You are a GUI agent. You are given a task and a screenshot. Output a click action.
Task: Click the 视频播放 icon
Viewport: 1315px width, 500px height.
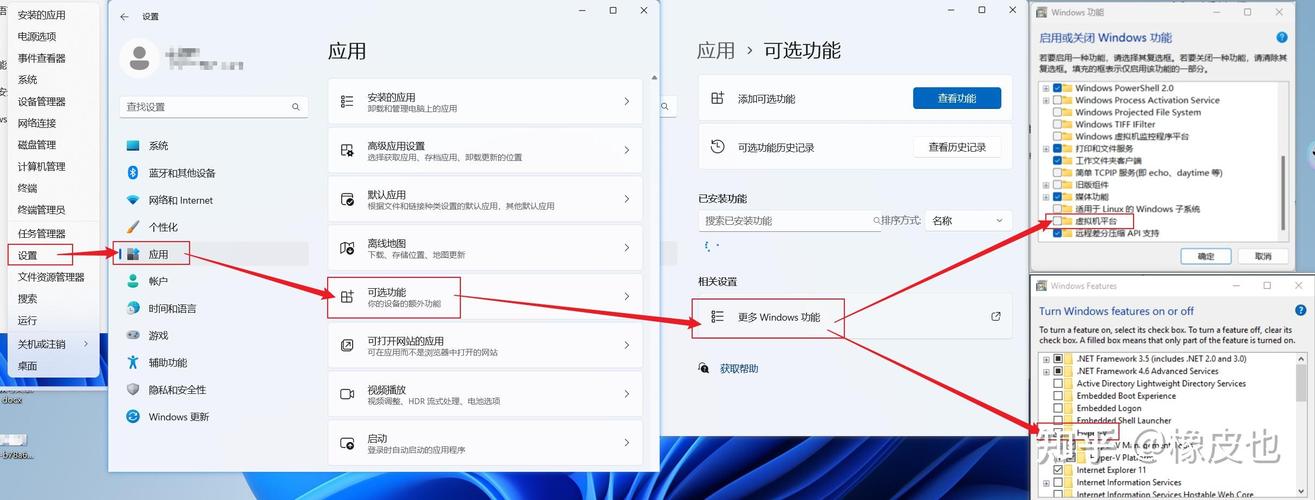(x=347, y=394)
